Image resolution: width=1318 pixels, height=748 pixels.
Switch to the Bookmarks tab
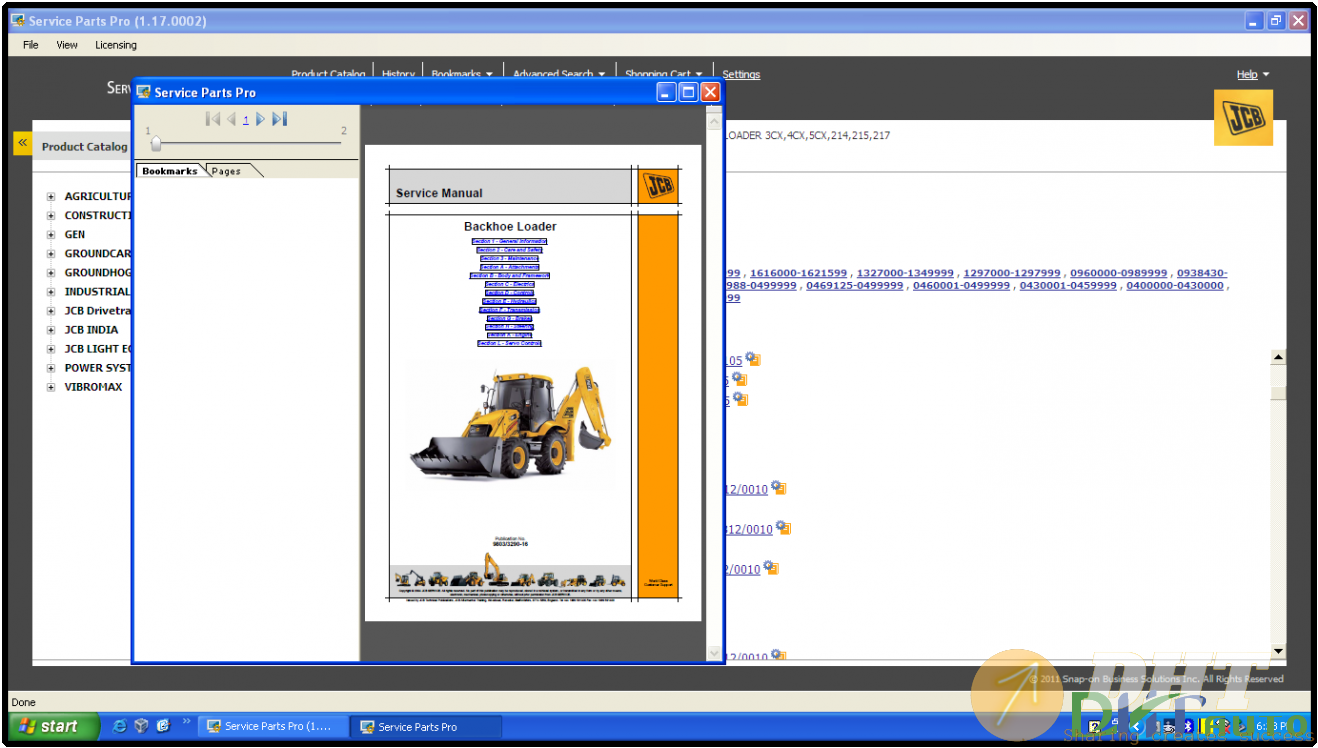click(x=170, y=171)
